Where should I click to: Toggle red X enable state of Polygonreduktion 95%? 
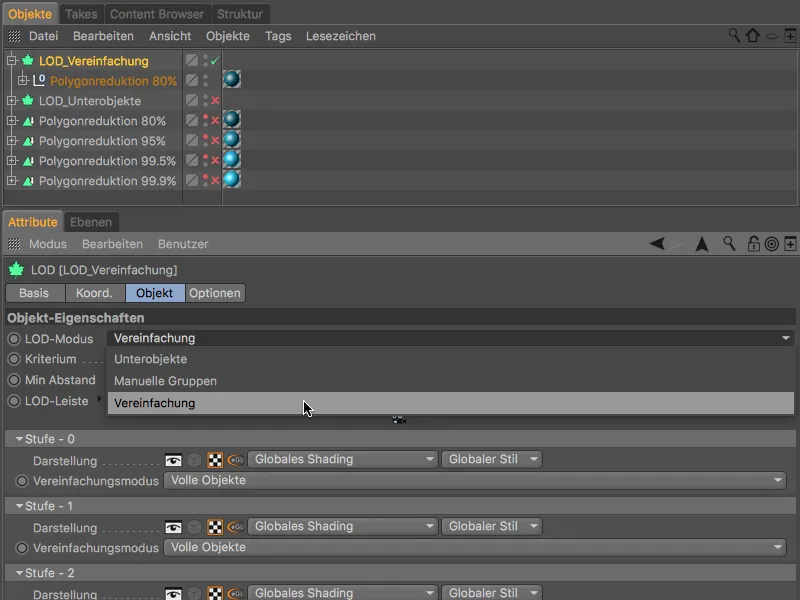click(215, 140)
